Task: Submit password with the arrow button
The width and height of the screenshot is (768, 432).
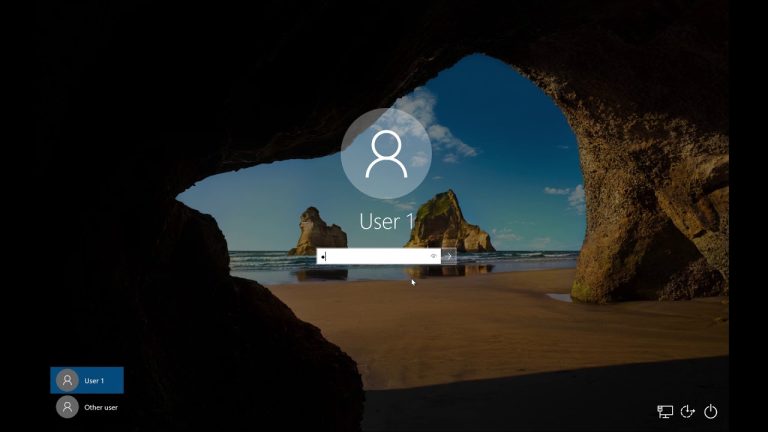Action: pos(449,256)
